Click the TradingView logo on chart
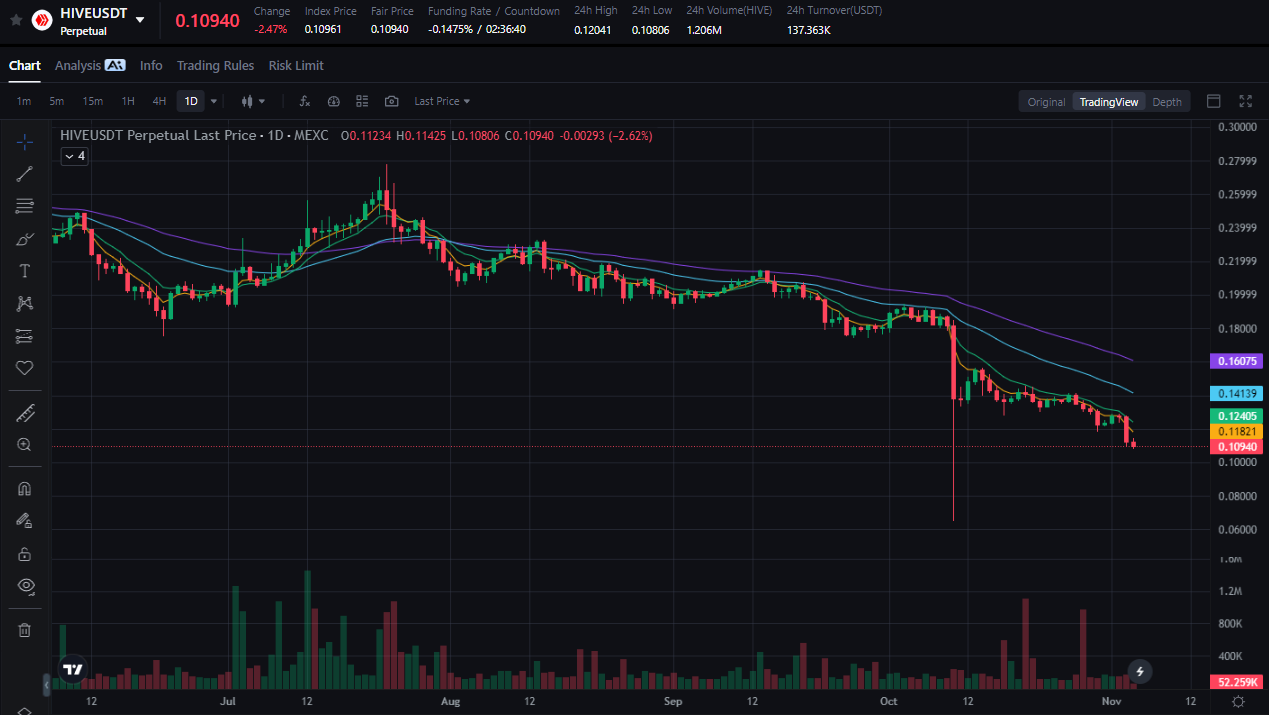This screenshot has height=715, width=1269. coord(72,669)
